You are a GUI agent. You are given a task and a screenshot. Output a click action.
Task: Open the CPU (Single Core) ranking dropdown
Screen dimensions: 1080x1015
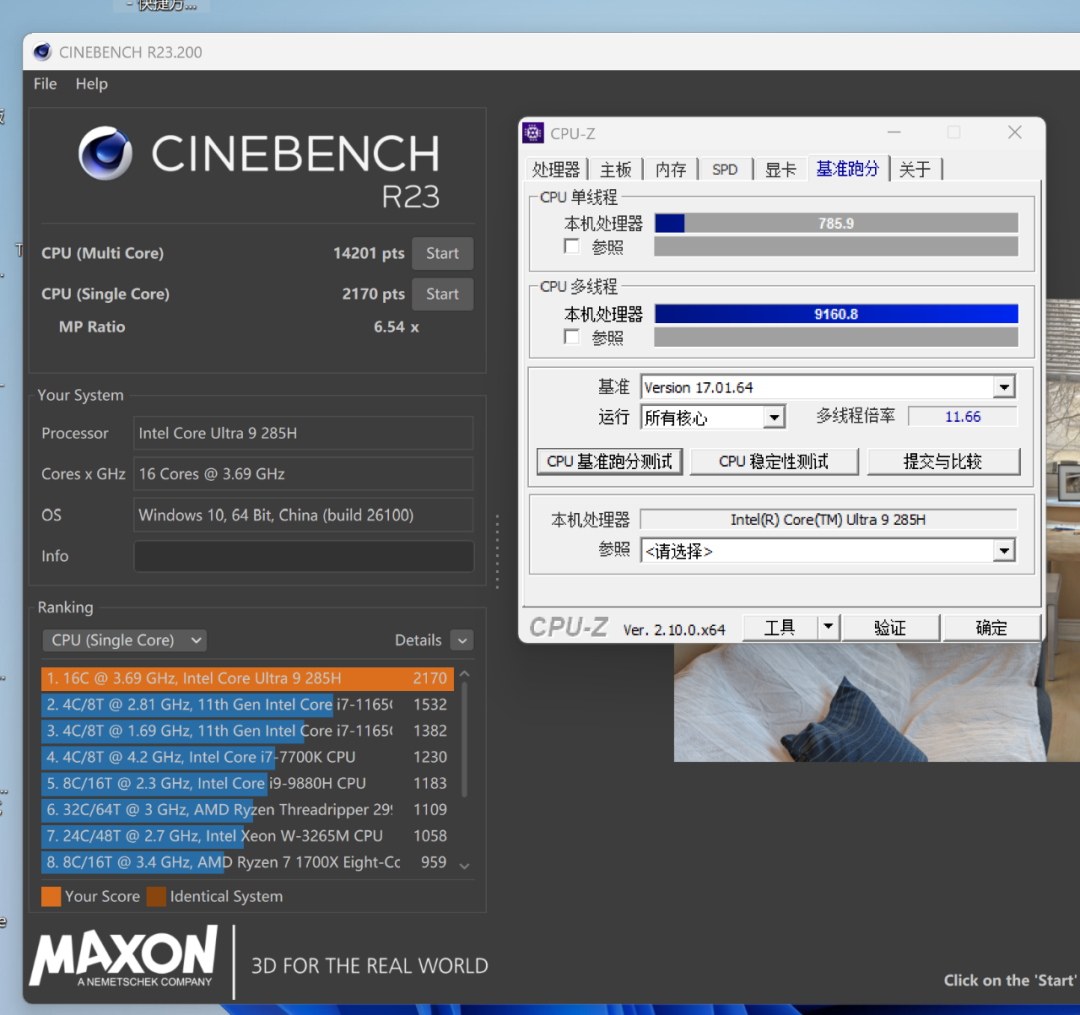(125, 640)
